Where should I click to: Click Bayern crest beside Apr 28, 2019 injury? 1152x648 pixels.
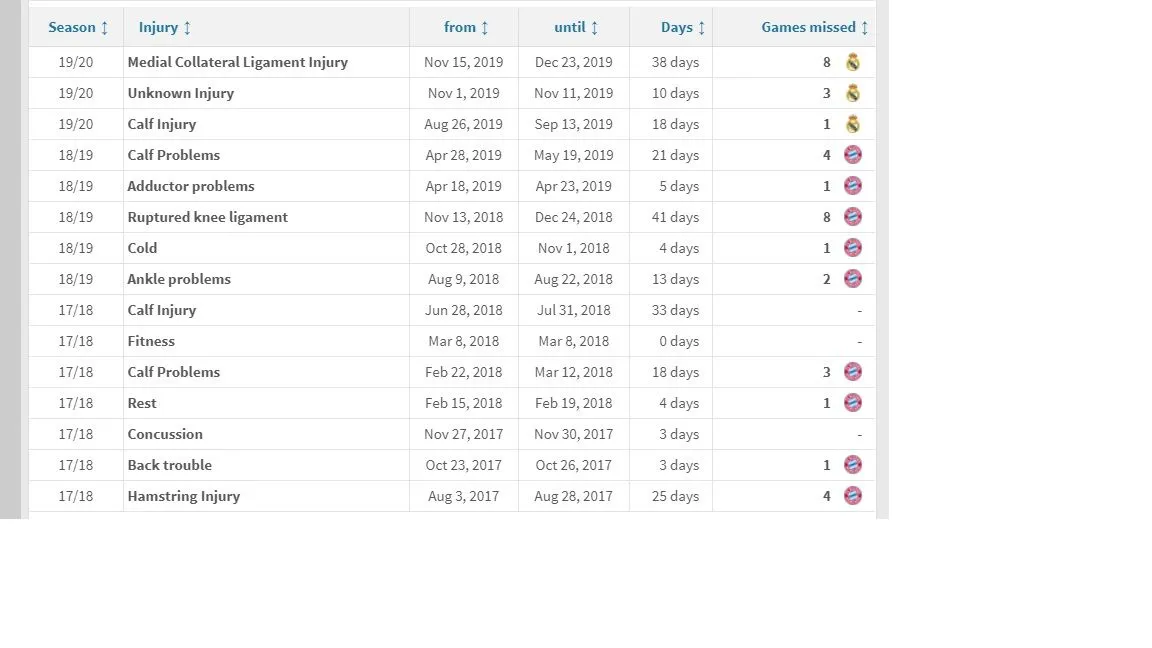point(852,155)
